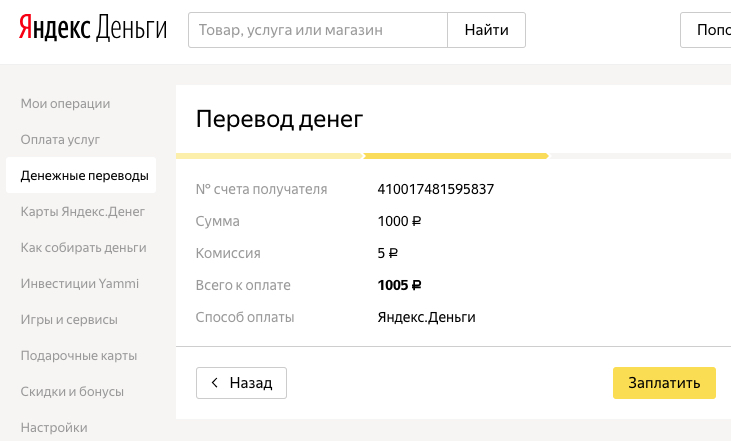Open Мои операции in the sidebar

pyautogui.click(x=65, y=103)
